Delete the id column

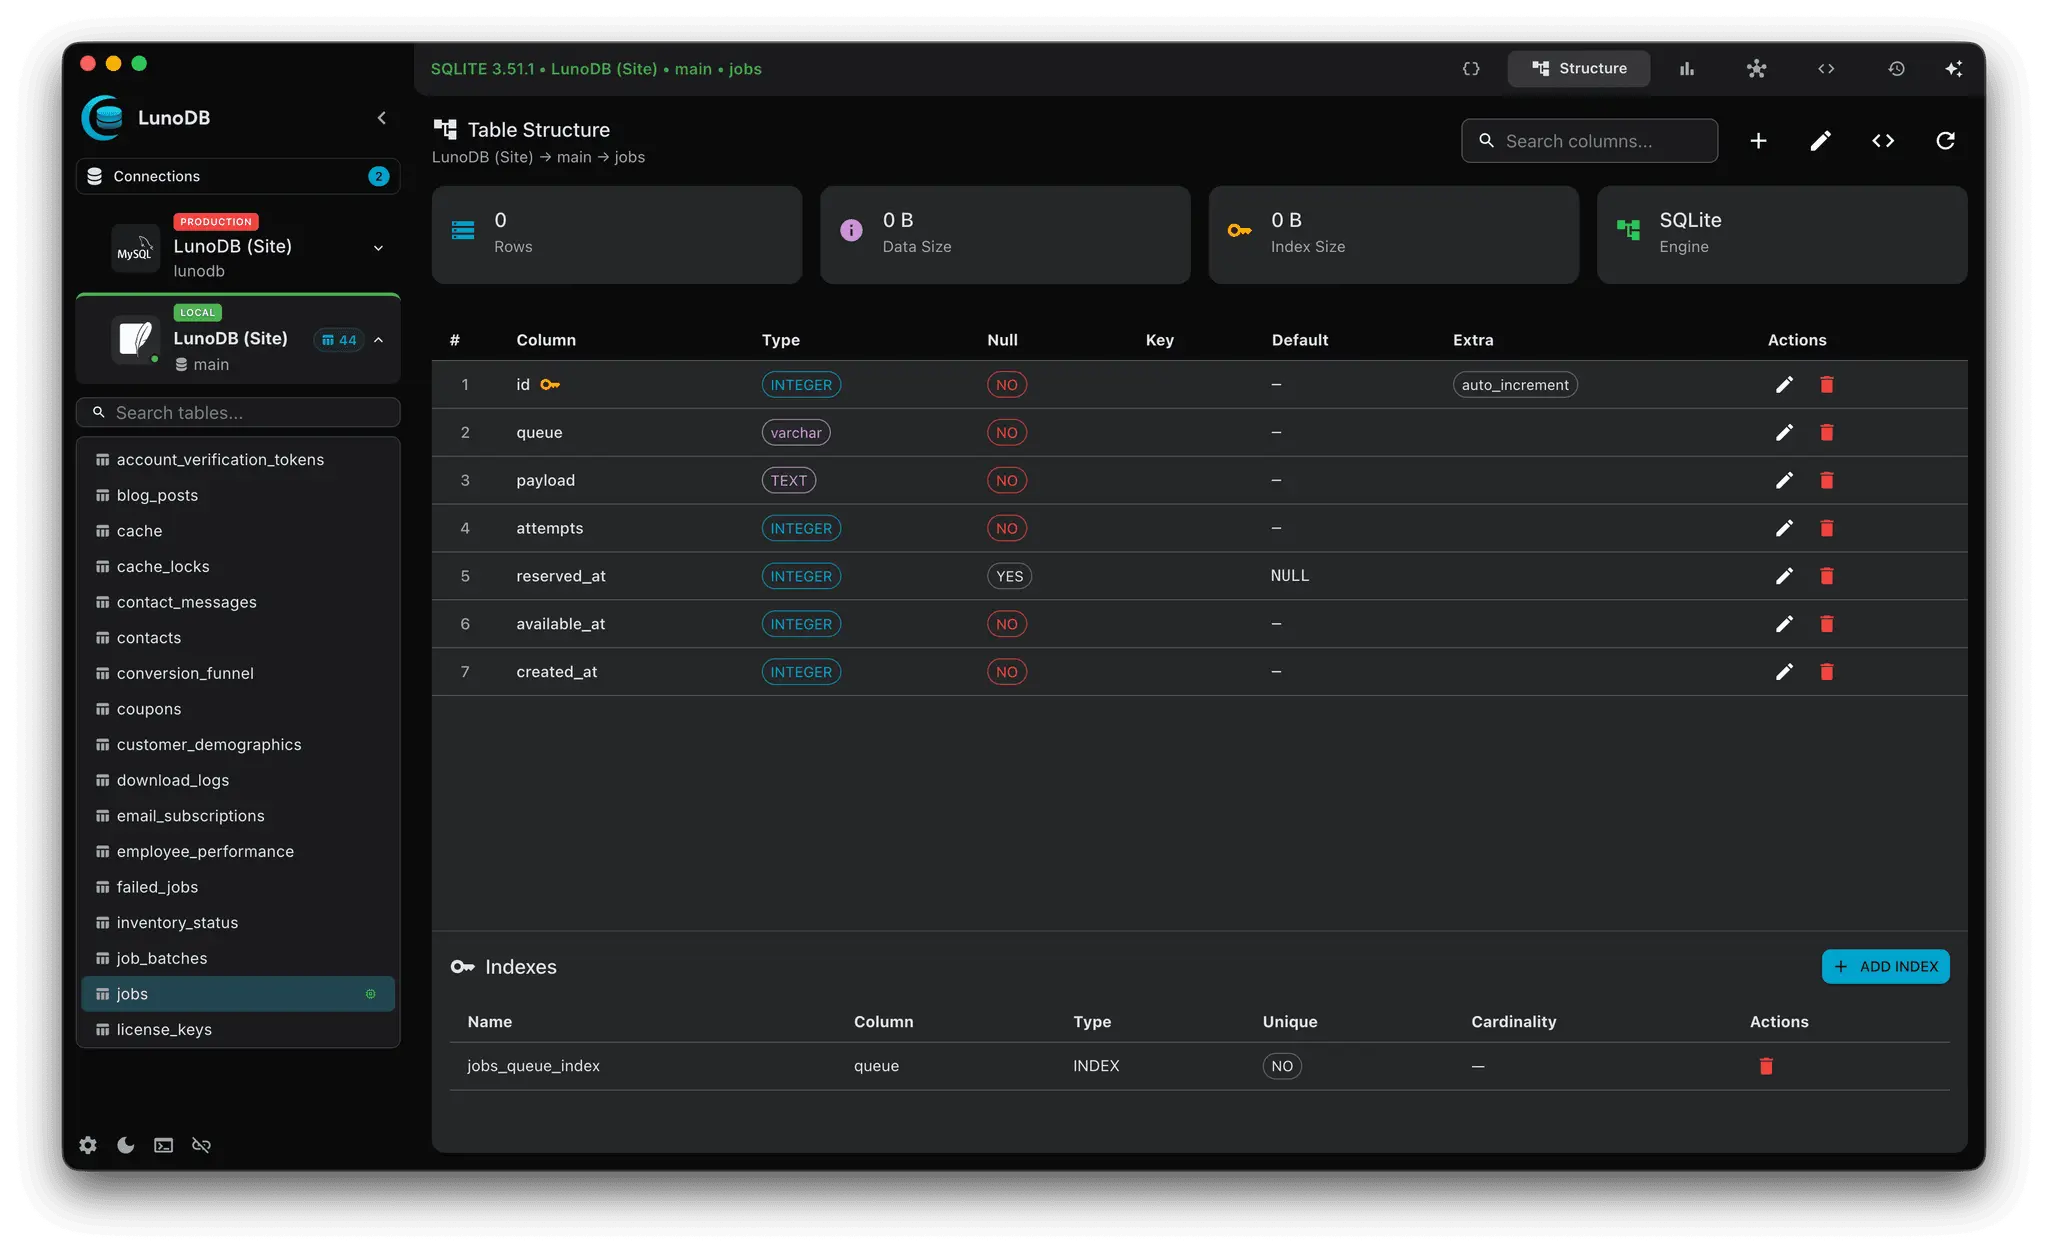1827,385
